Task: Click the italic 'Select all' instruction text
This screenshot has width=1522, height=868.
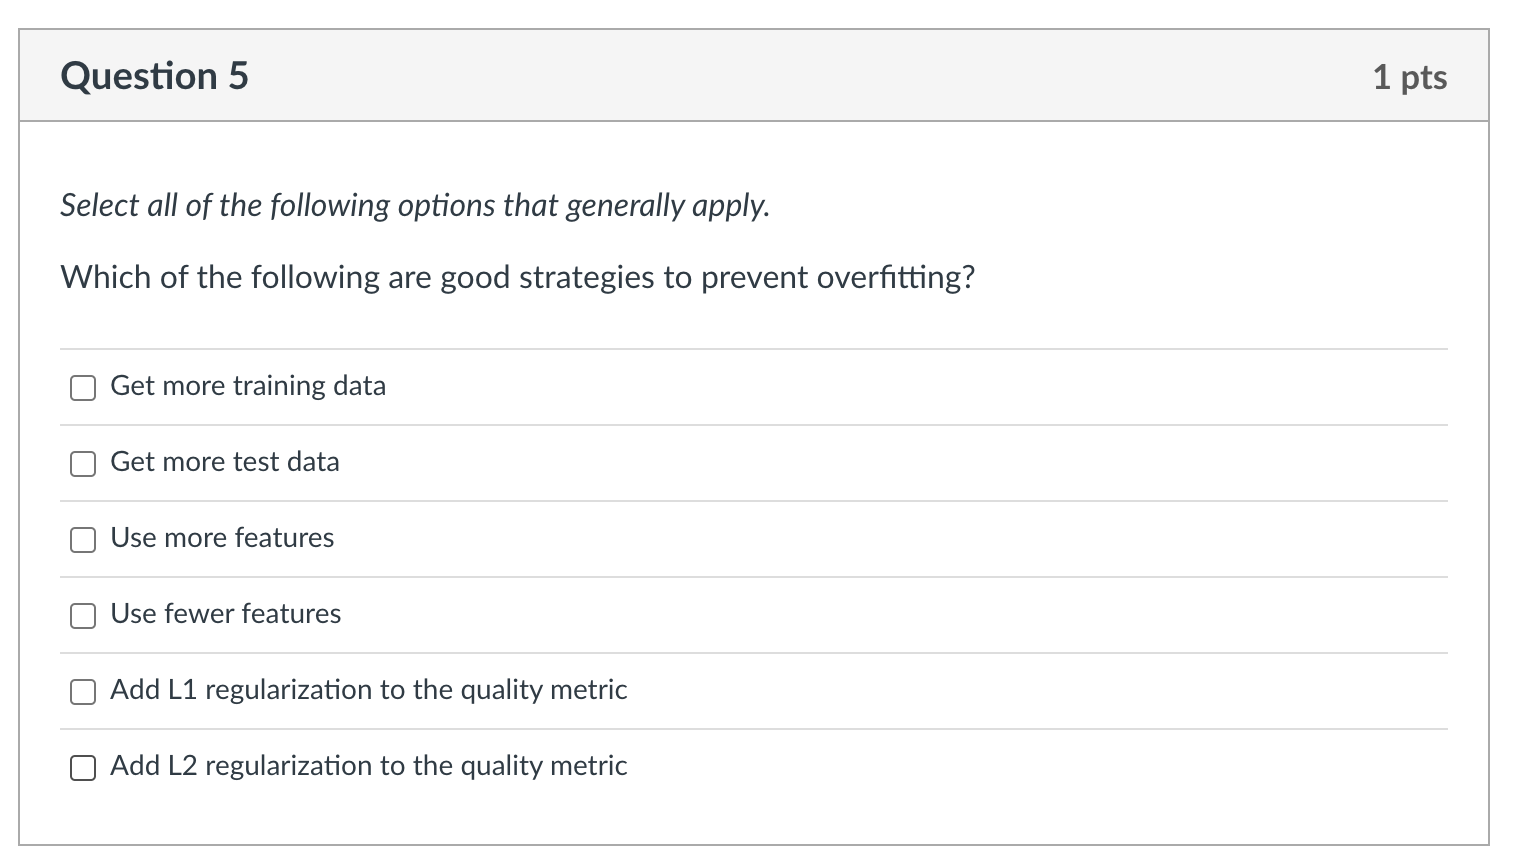Action: click(414, 205)
